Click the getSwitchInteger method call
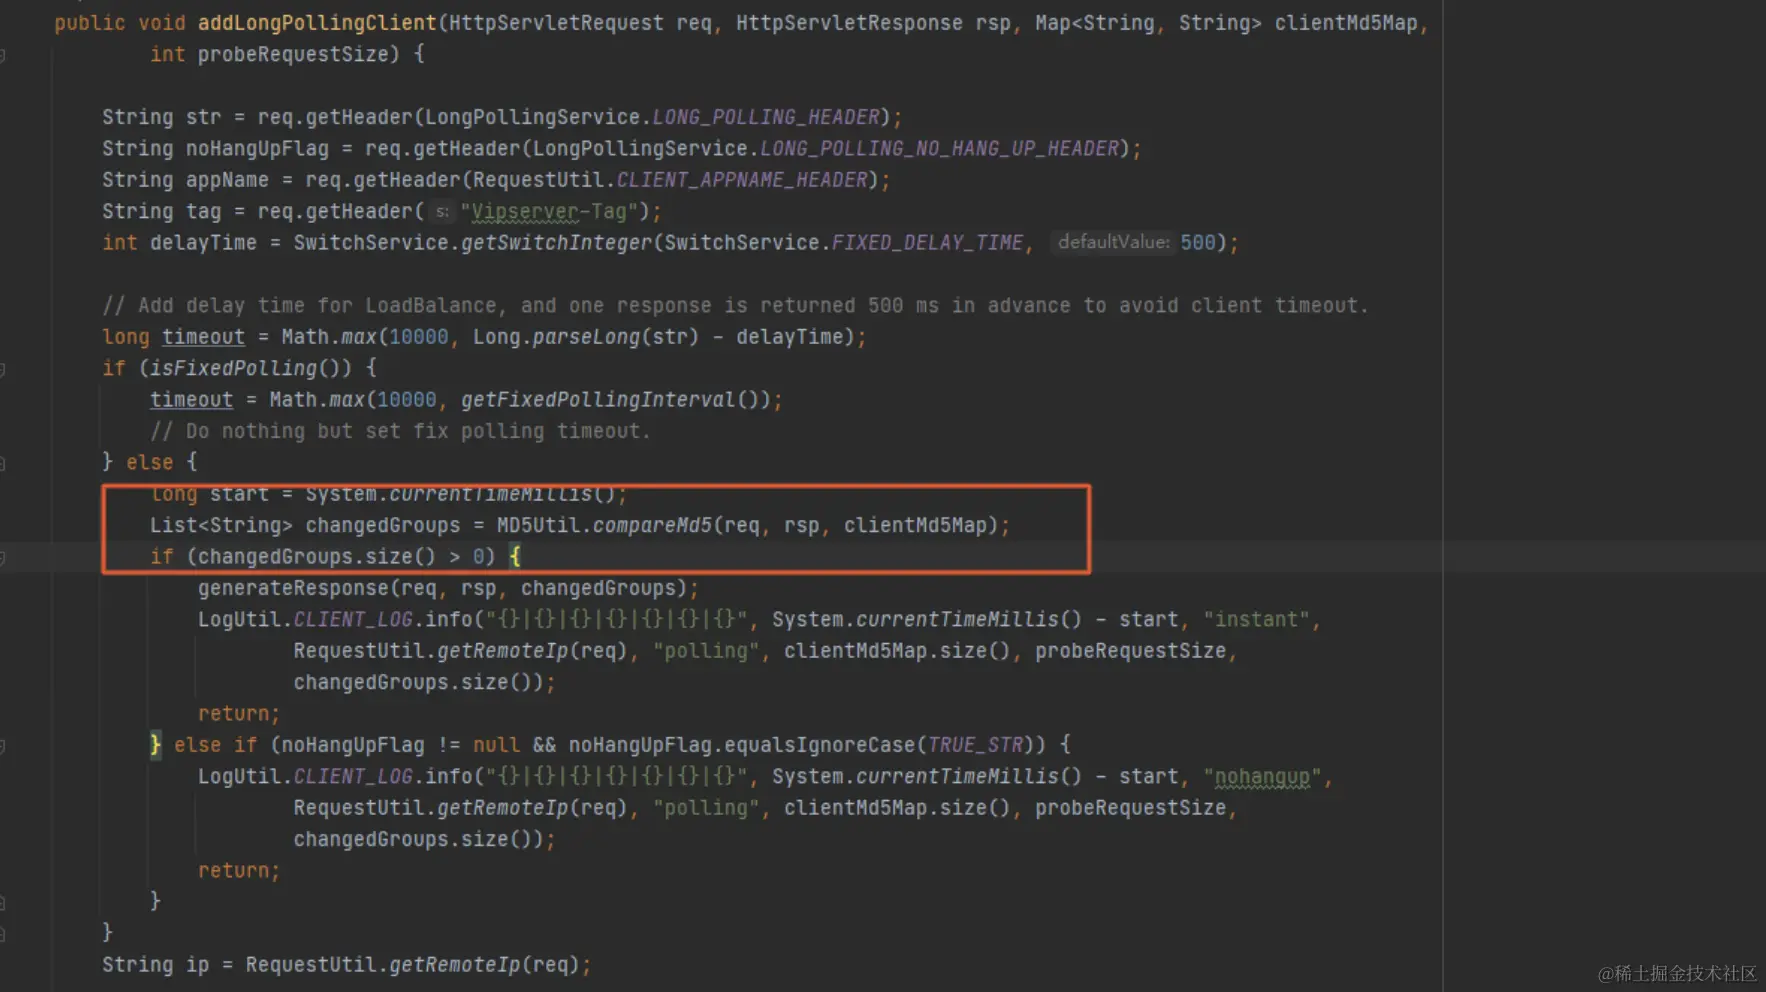Screen dimensions: 1766x992 coord(556,243)
